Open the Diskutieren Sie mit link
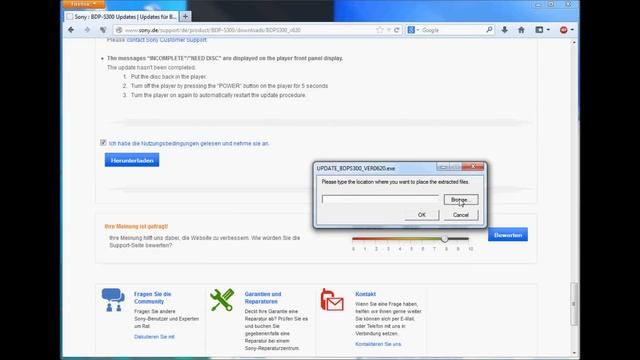Viewport: 640px width, 360px height. click(x=154, y=337)
